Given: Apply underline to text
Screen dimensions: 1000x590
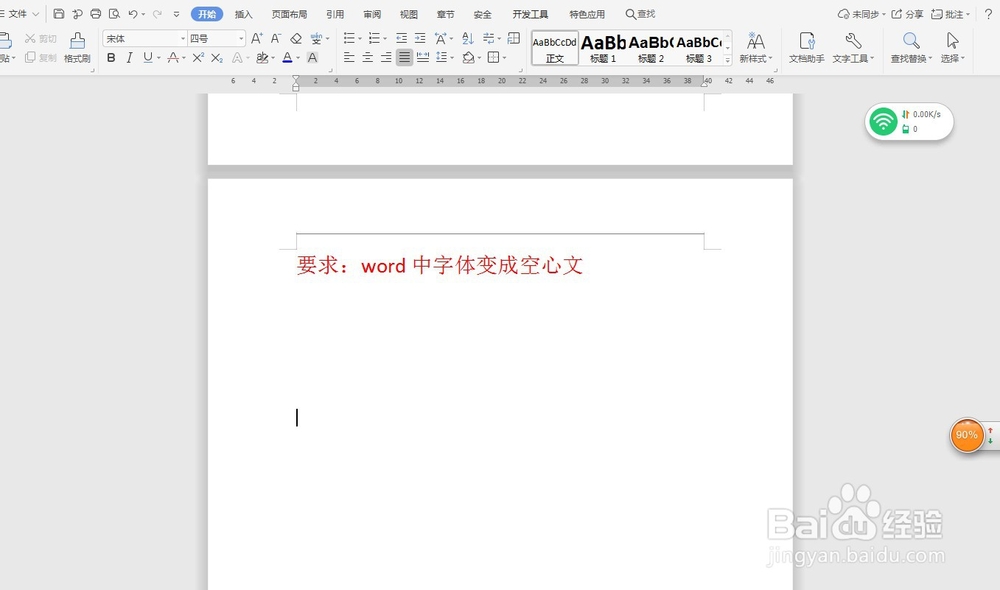Looking at the screenshot, I should point(145,58).
